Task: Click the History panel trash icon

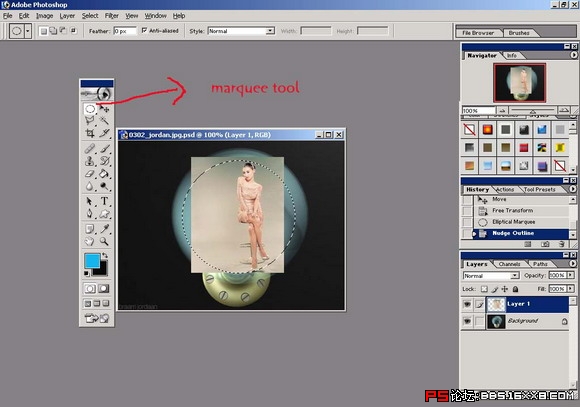Action: (562, 244)
